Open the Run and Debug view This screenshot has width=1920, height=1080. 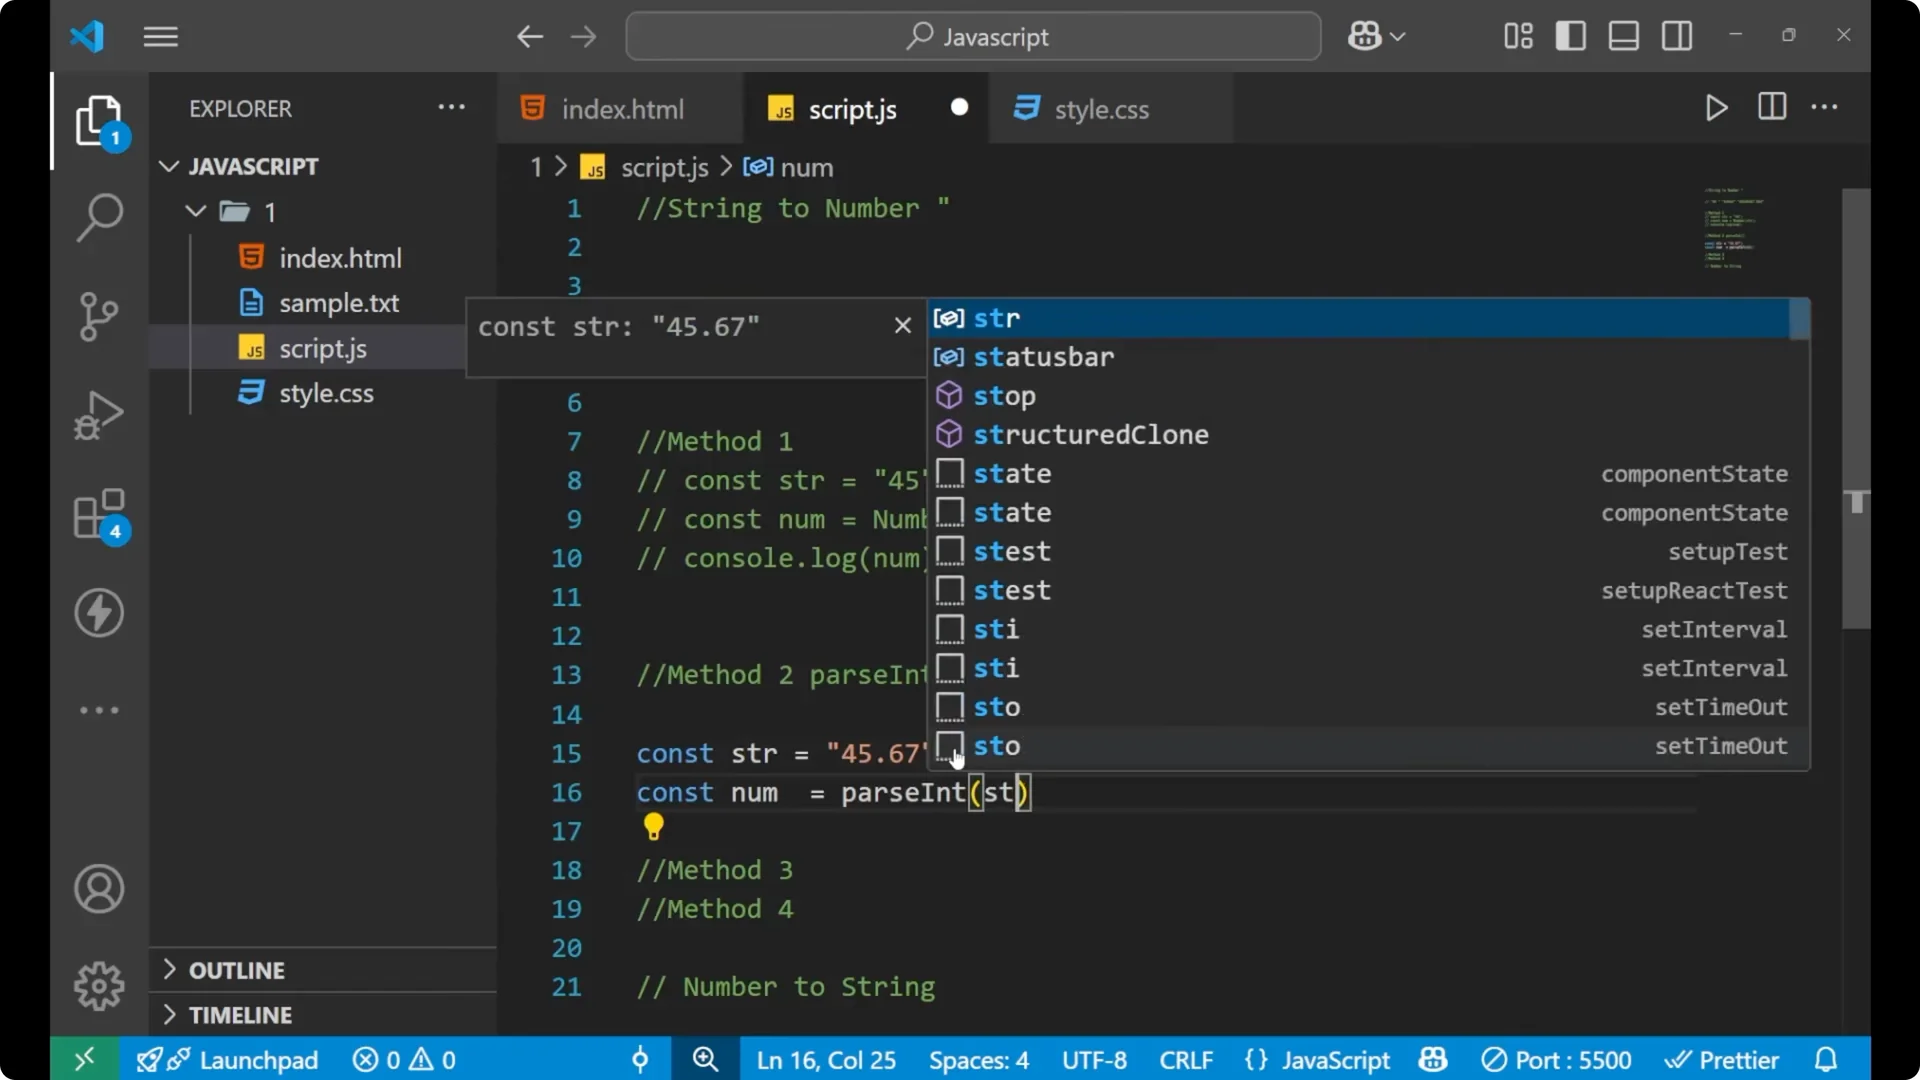tap(98, 415)
